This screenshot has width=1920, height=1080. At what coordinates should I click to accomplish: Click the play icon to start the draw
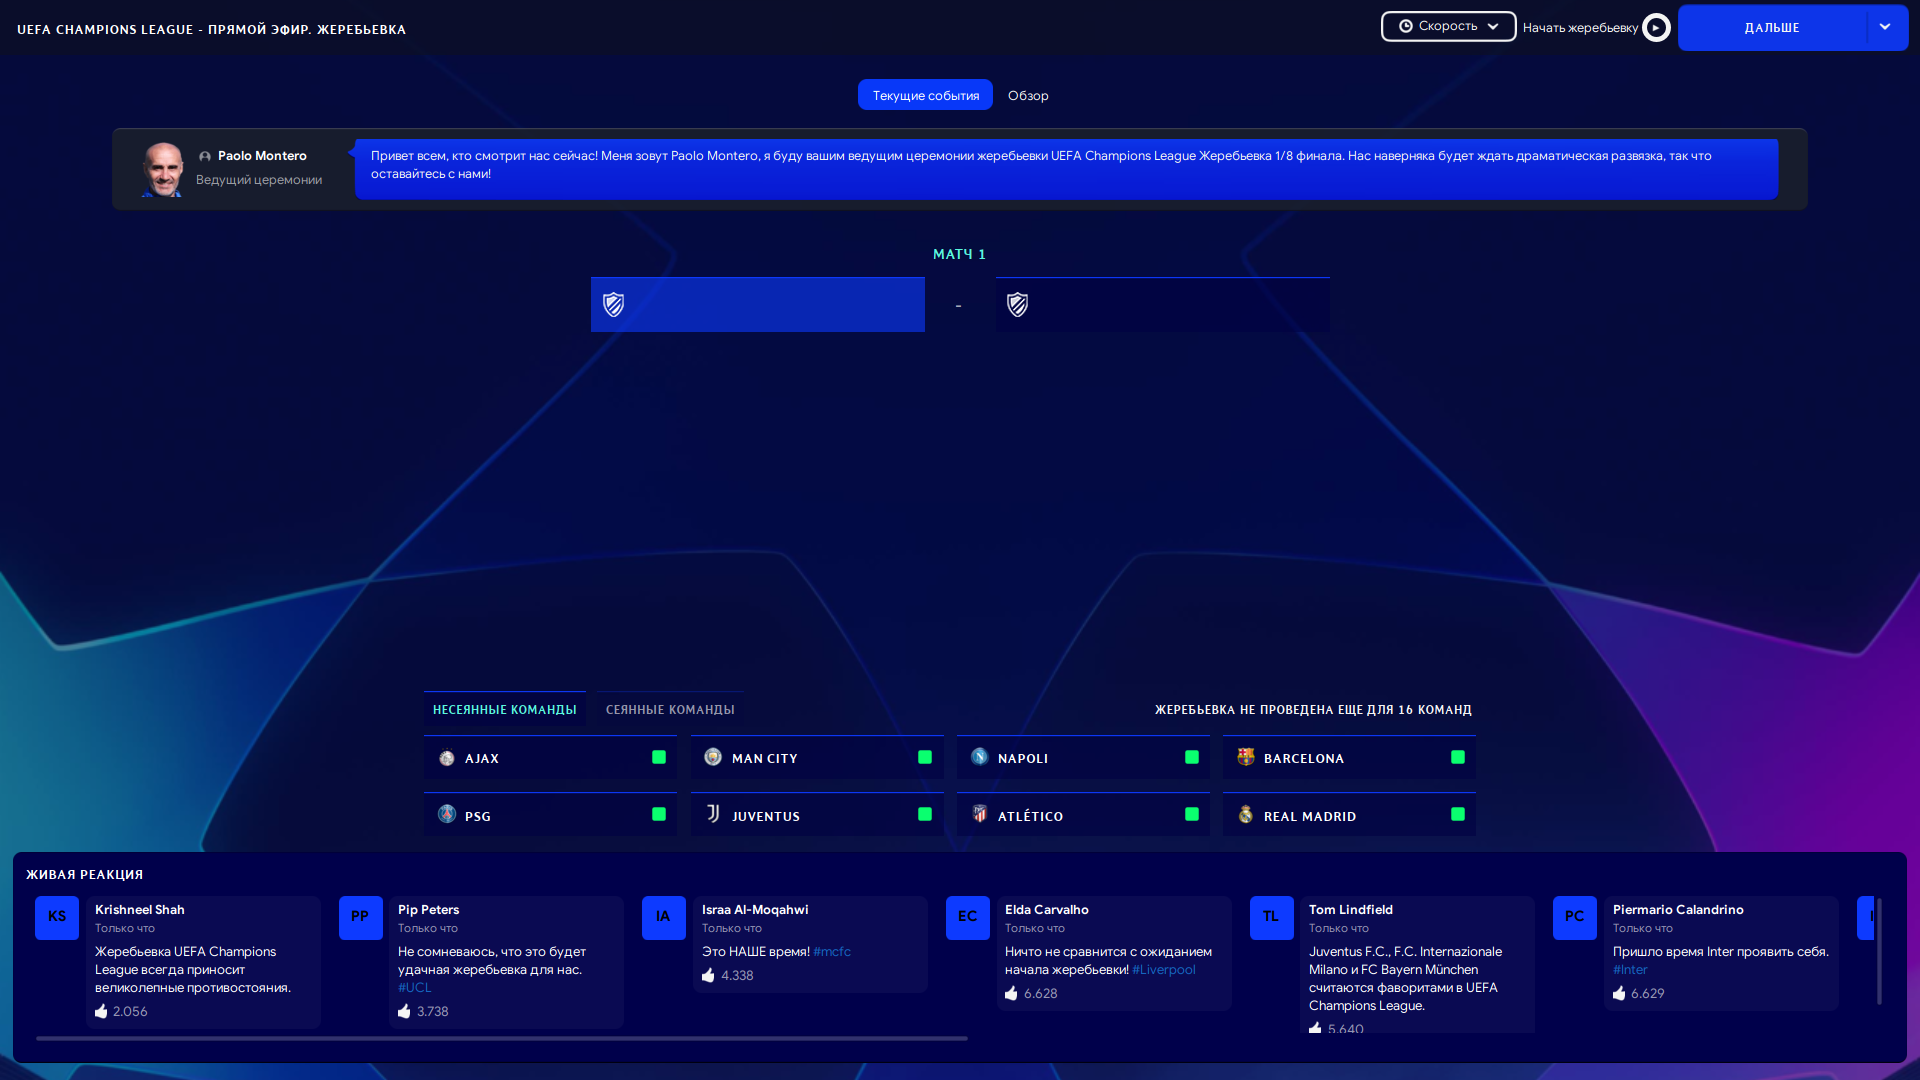(x=1656, y=27)
